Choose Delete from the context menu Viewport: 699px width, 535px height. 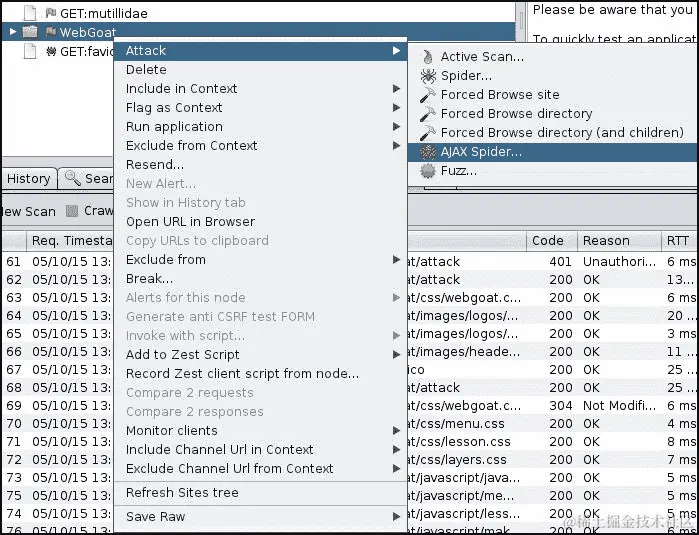tap(261, 70)
